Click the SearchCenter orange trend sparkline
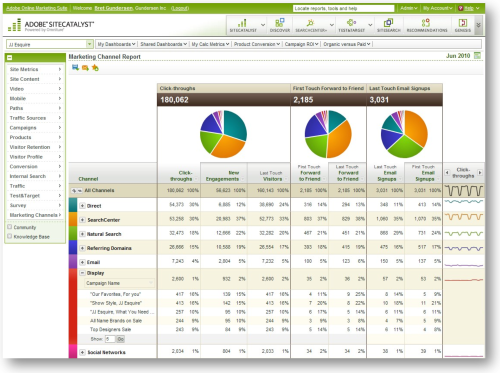This screenshot has width=500, height=373. [464, 217]
